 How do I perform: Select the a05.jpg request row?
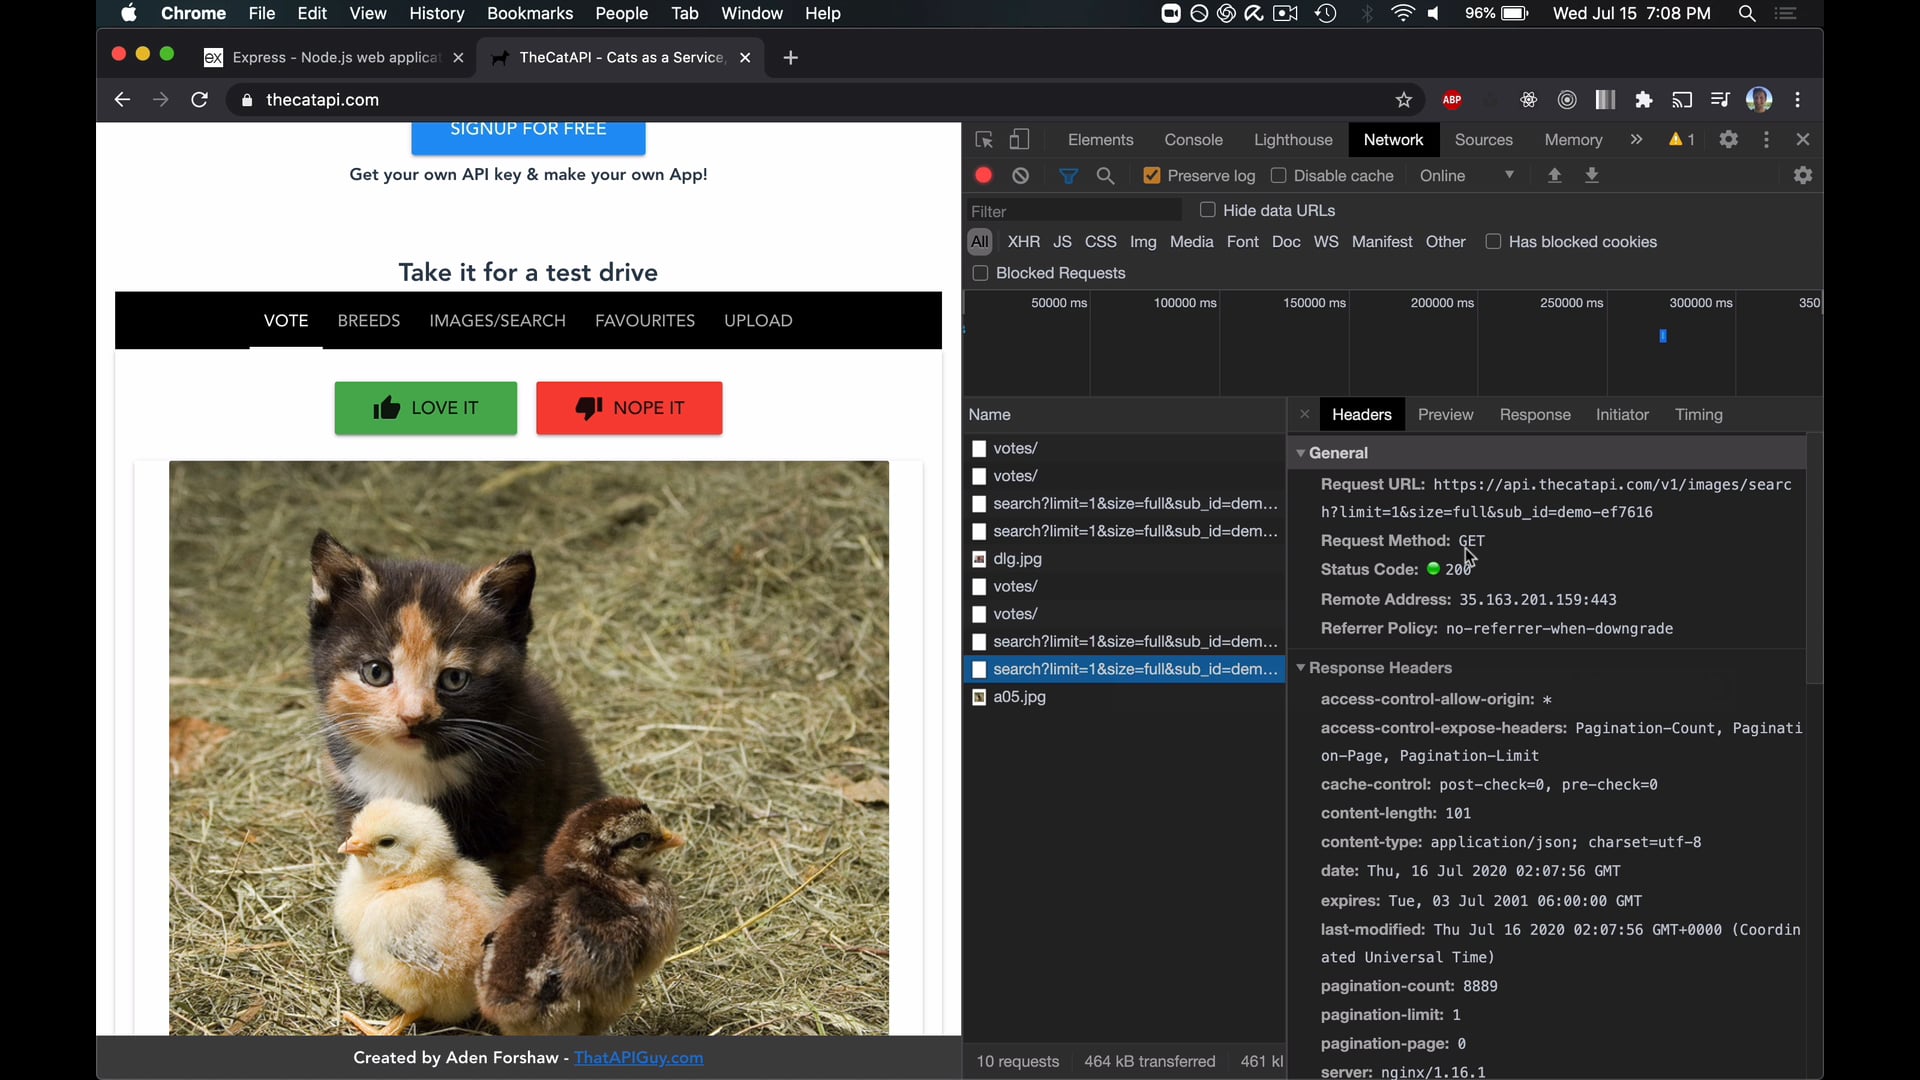pos(1124,697)
